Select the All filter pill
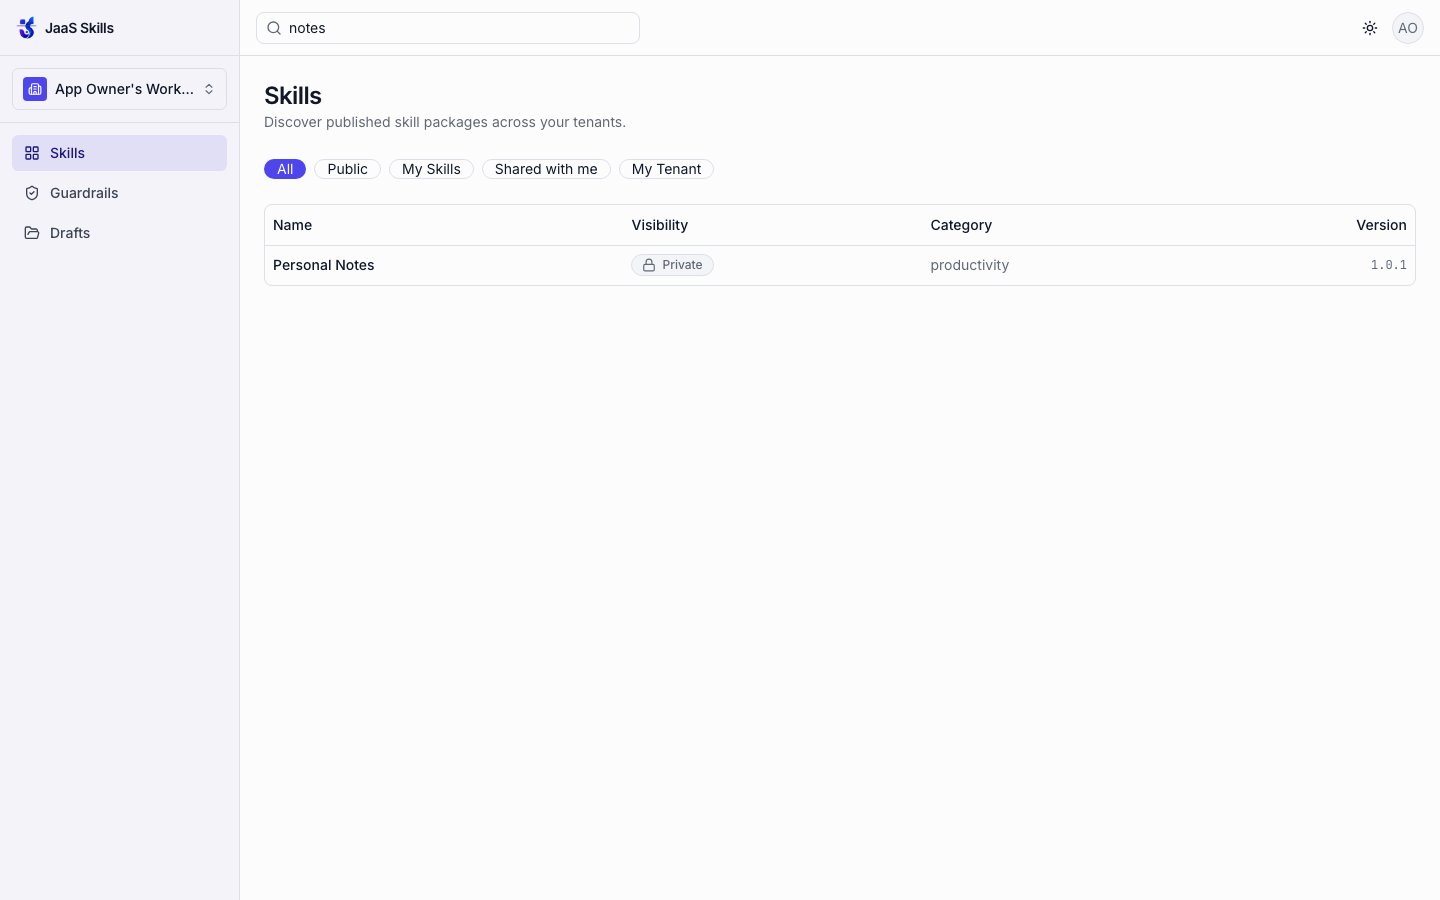 point(285,169)
